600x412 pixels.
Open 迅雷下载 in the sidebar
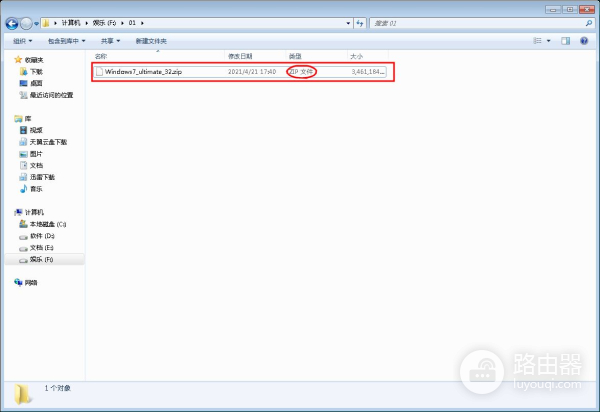(38, 177)
